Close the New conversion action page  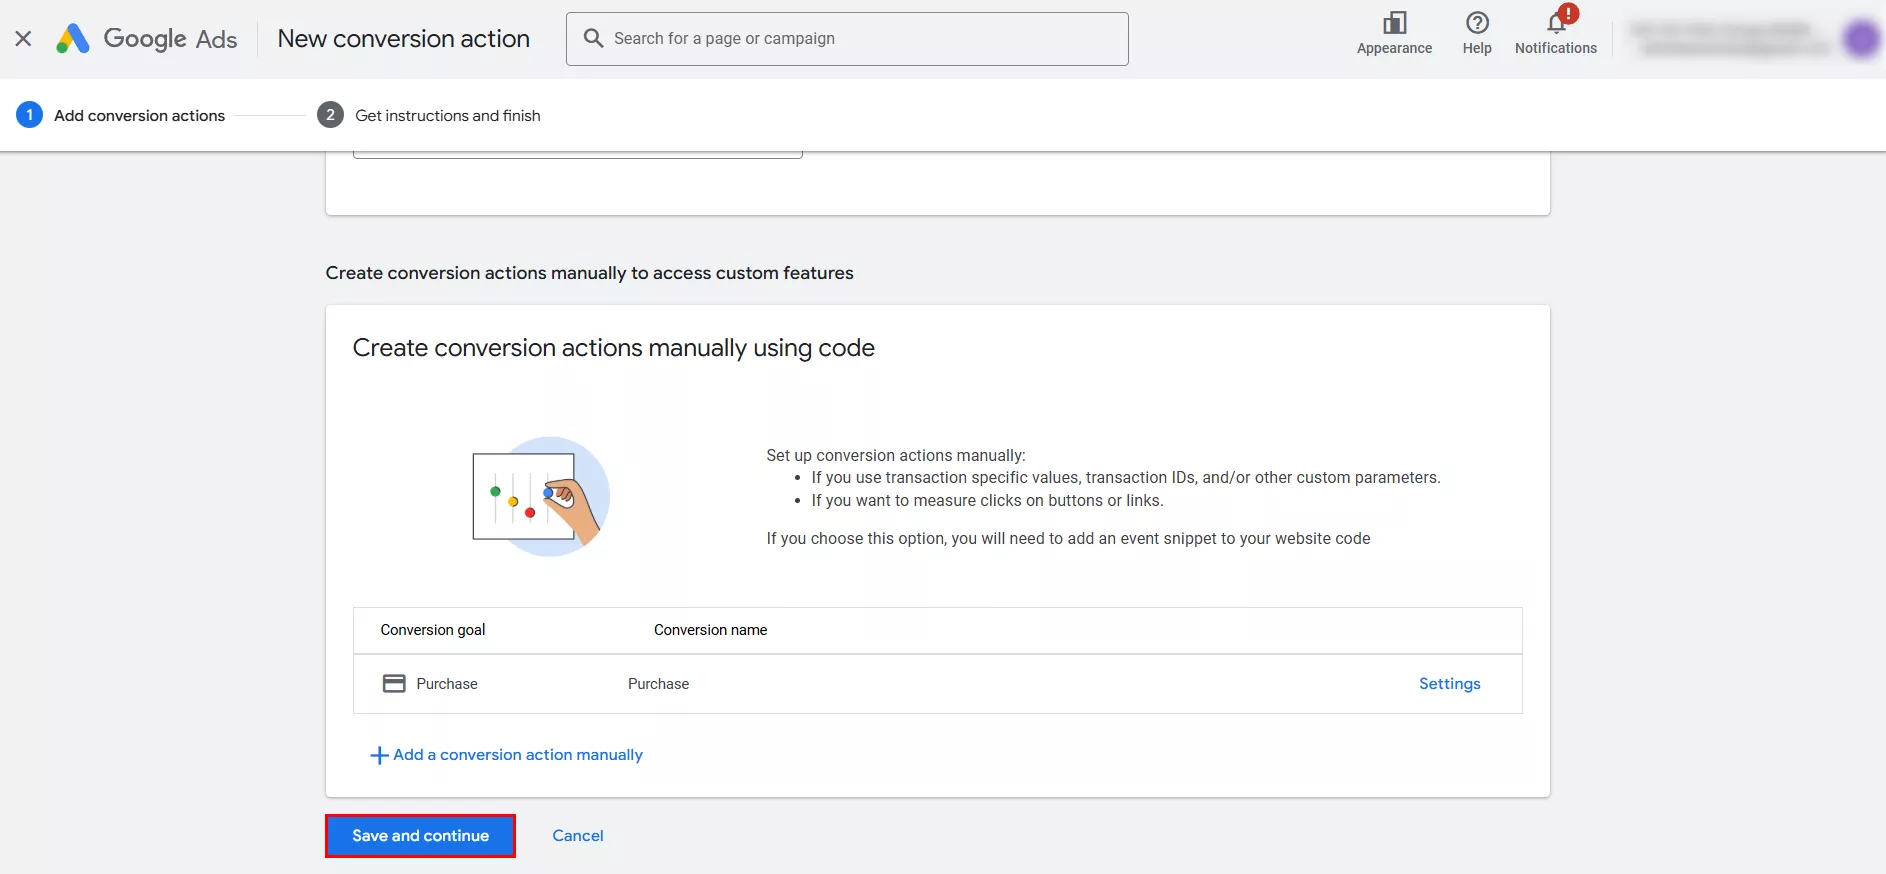(x=23, y=39)
